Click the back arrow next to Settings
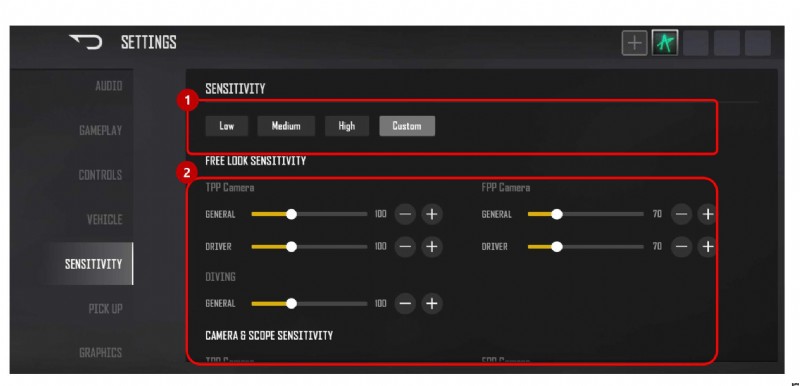 tap(86, 42)
